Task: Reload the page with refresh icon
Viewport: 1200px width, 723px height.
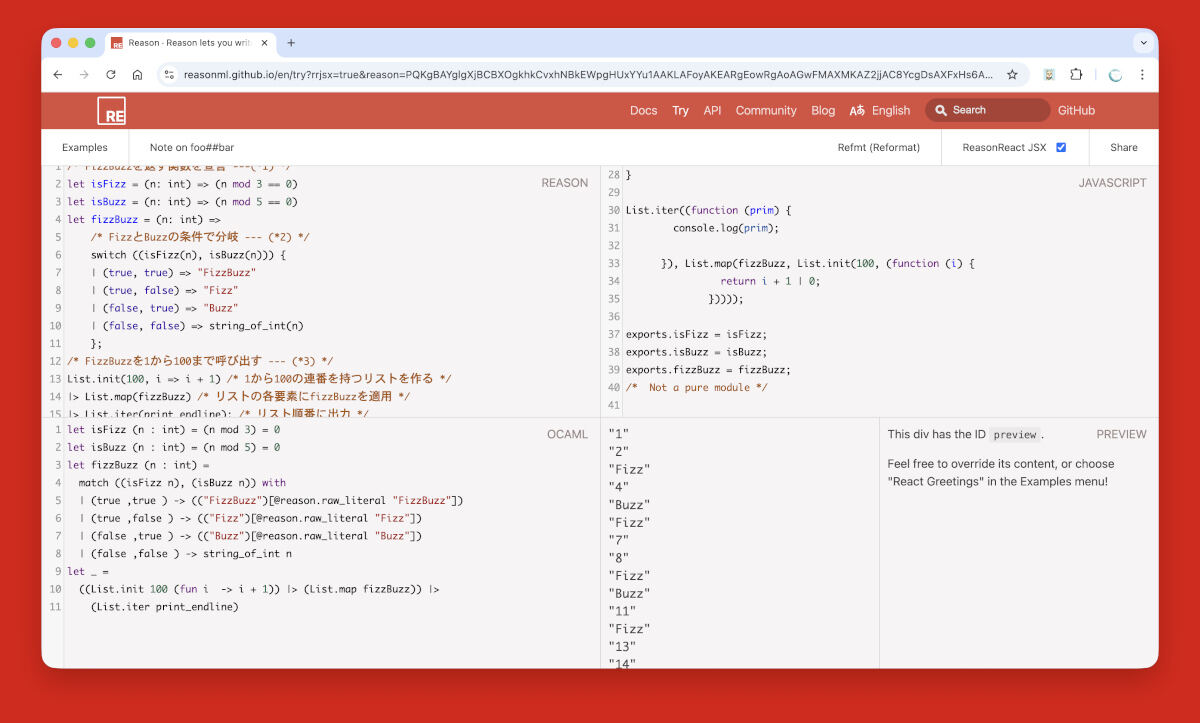Action: (x=111, y=75)
